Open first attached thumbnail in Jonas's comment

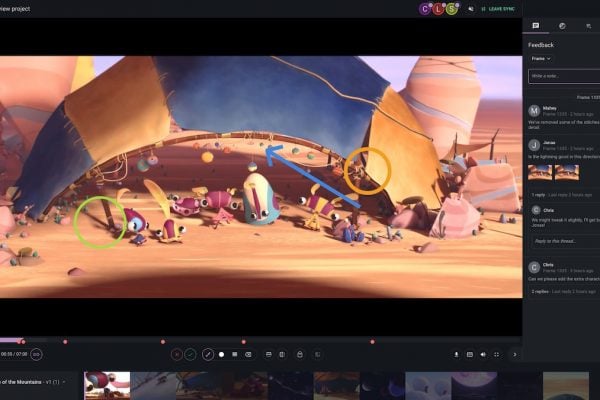click(x=540, y=172)
